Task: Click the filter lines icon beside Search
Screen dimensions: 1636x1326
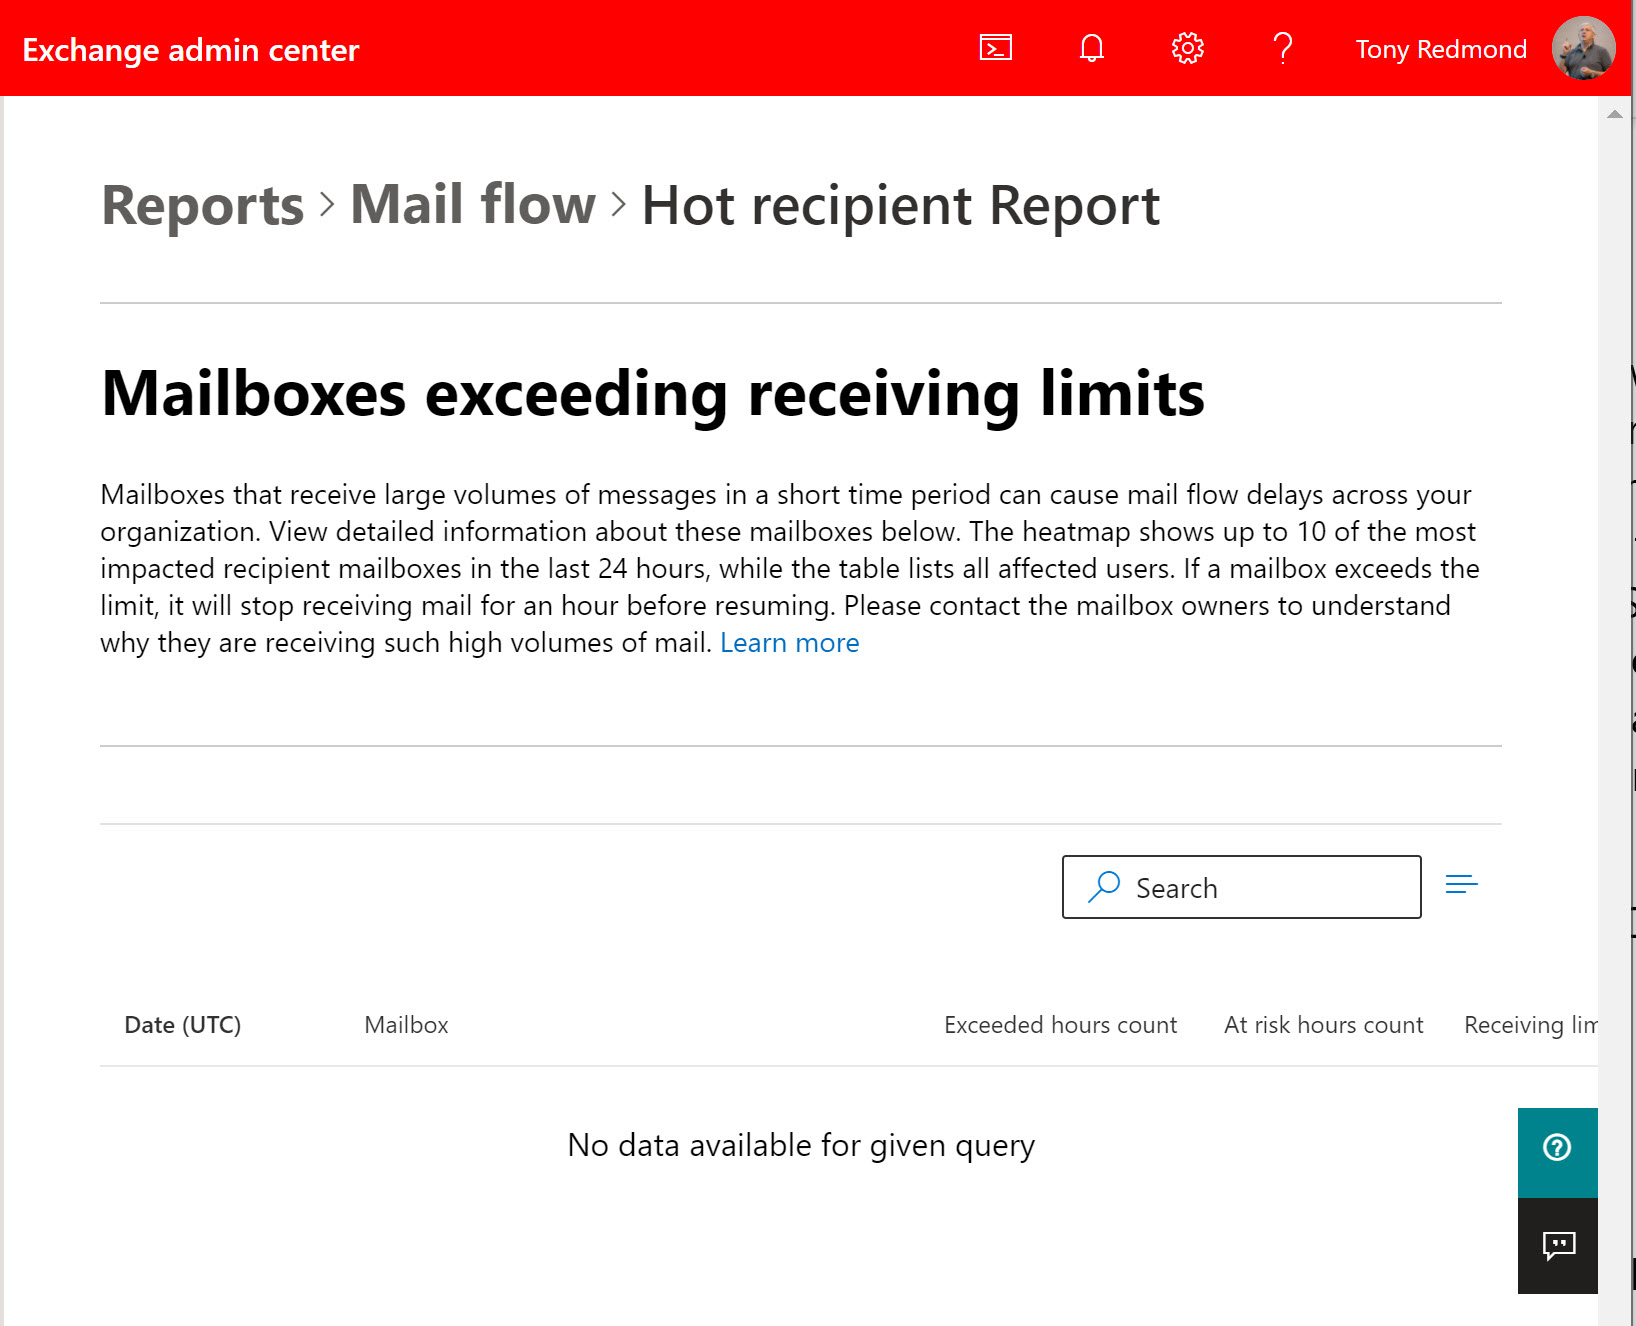Action: [x=1461, y=884]
